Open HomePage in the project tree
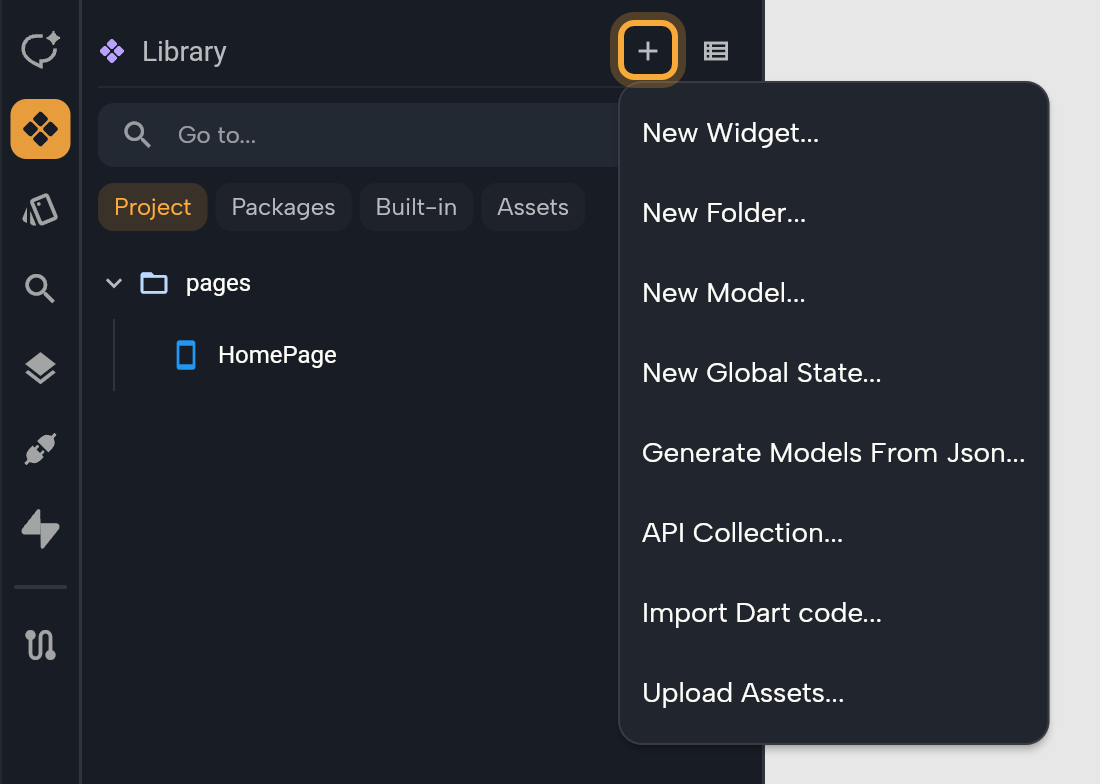The image size is (1100, 784). pos(277,355)
